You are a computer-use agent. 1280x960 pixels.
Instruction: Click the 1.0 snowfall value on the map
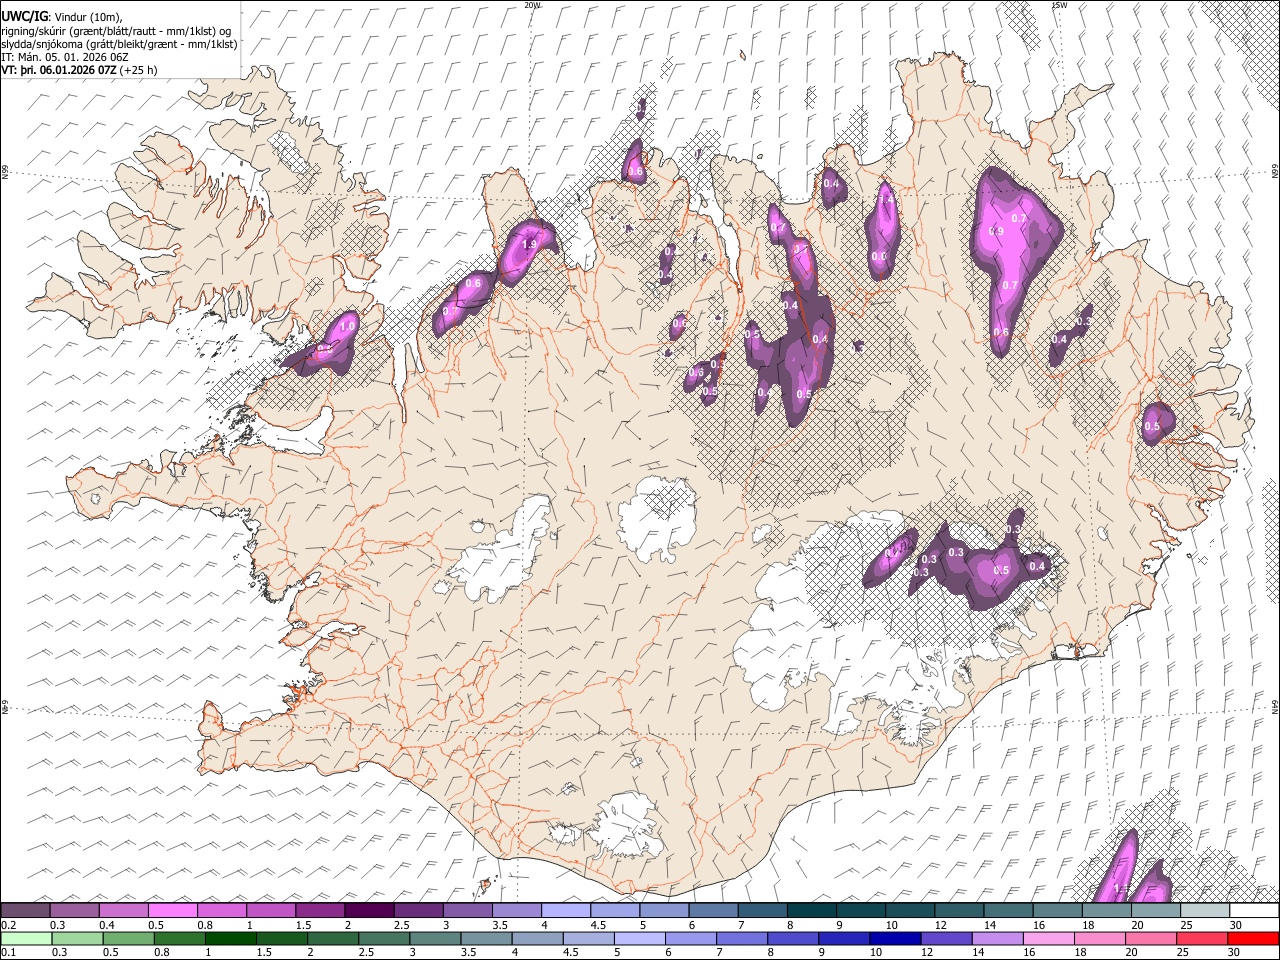point(348,326)
